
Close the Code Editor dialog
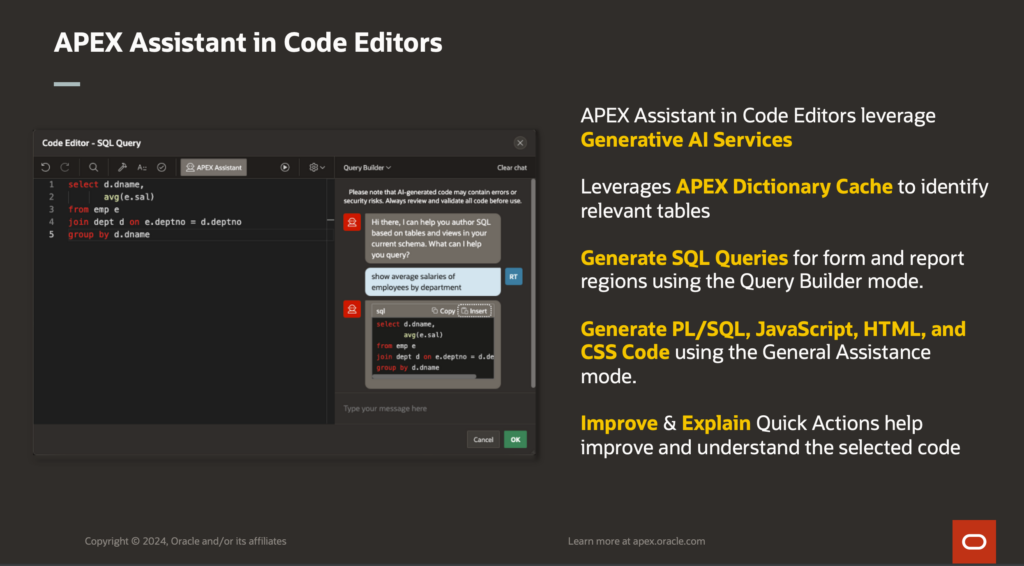(x=520, y=143)
